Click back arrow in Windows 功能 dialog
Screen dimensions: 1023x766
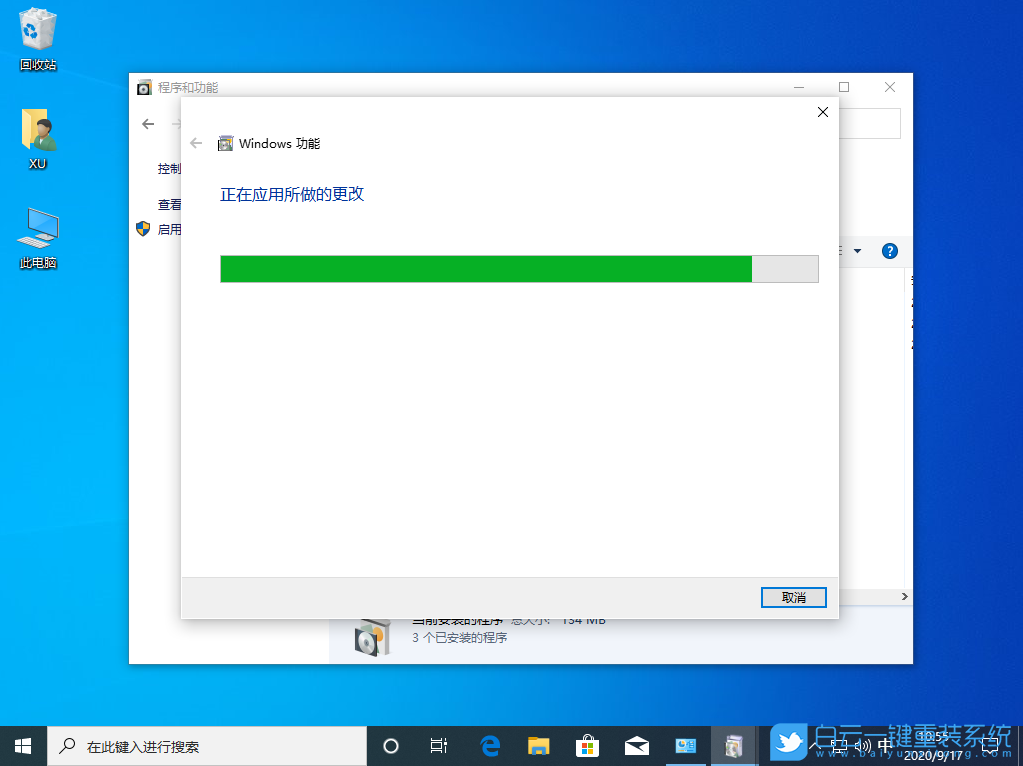196,143
